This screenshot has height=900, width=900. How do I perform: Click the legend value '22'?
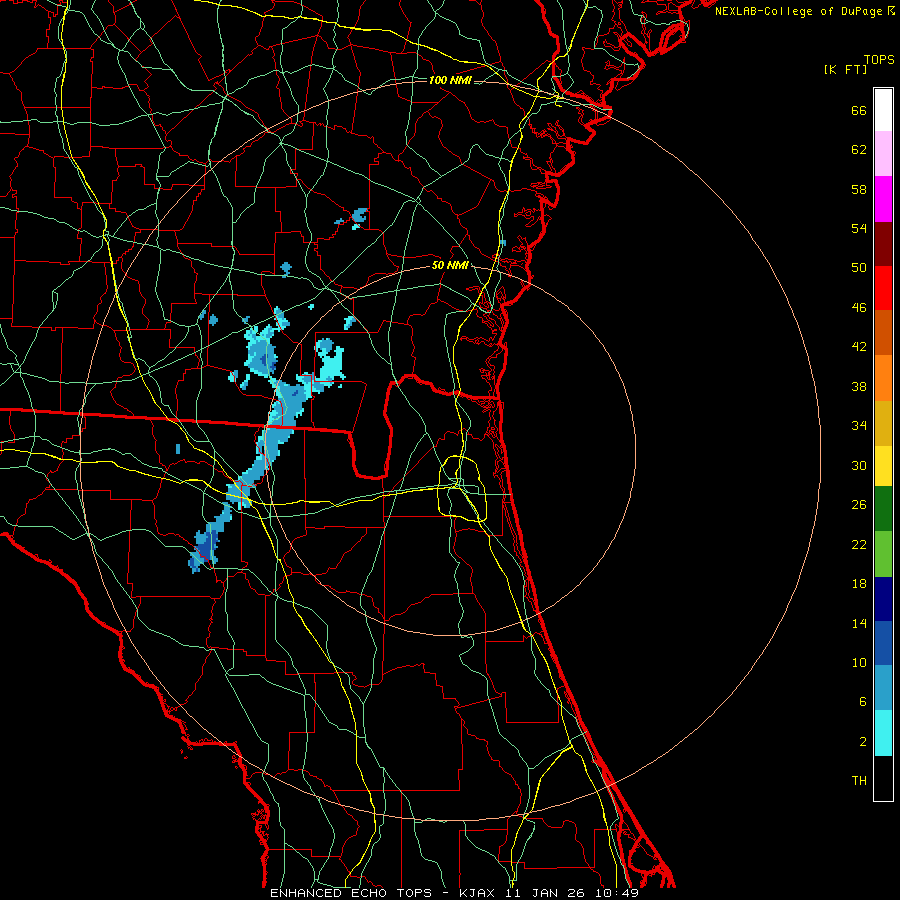coord(859,545)
